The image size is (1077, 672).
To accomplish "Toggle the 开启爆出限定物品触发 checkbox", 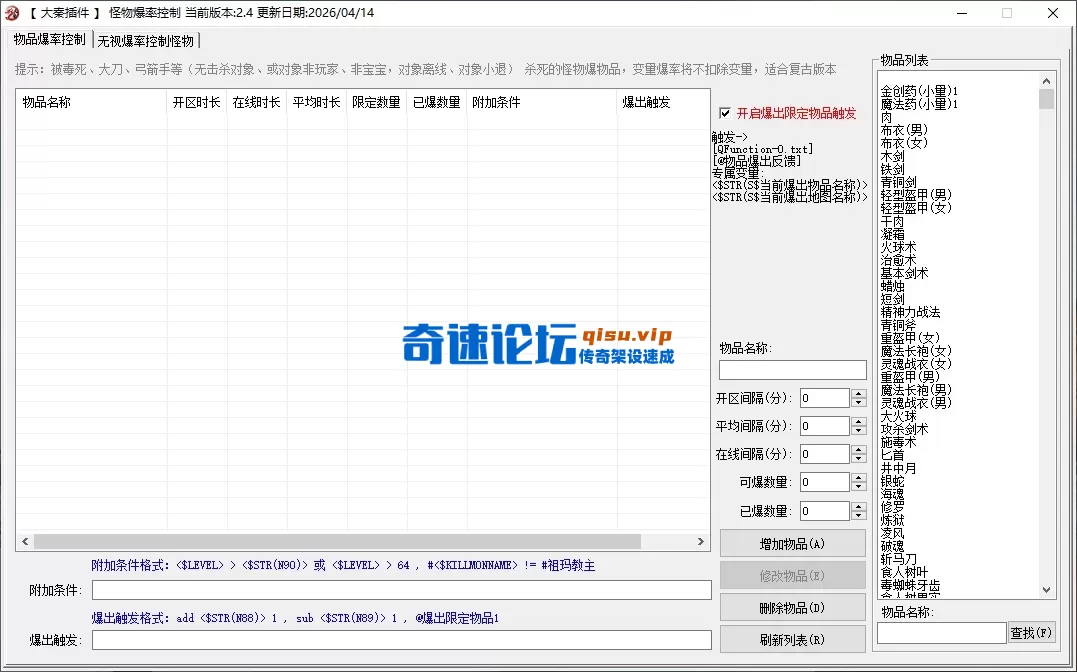I will [x=725, y=113].
